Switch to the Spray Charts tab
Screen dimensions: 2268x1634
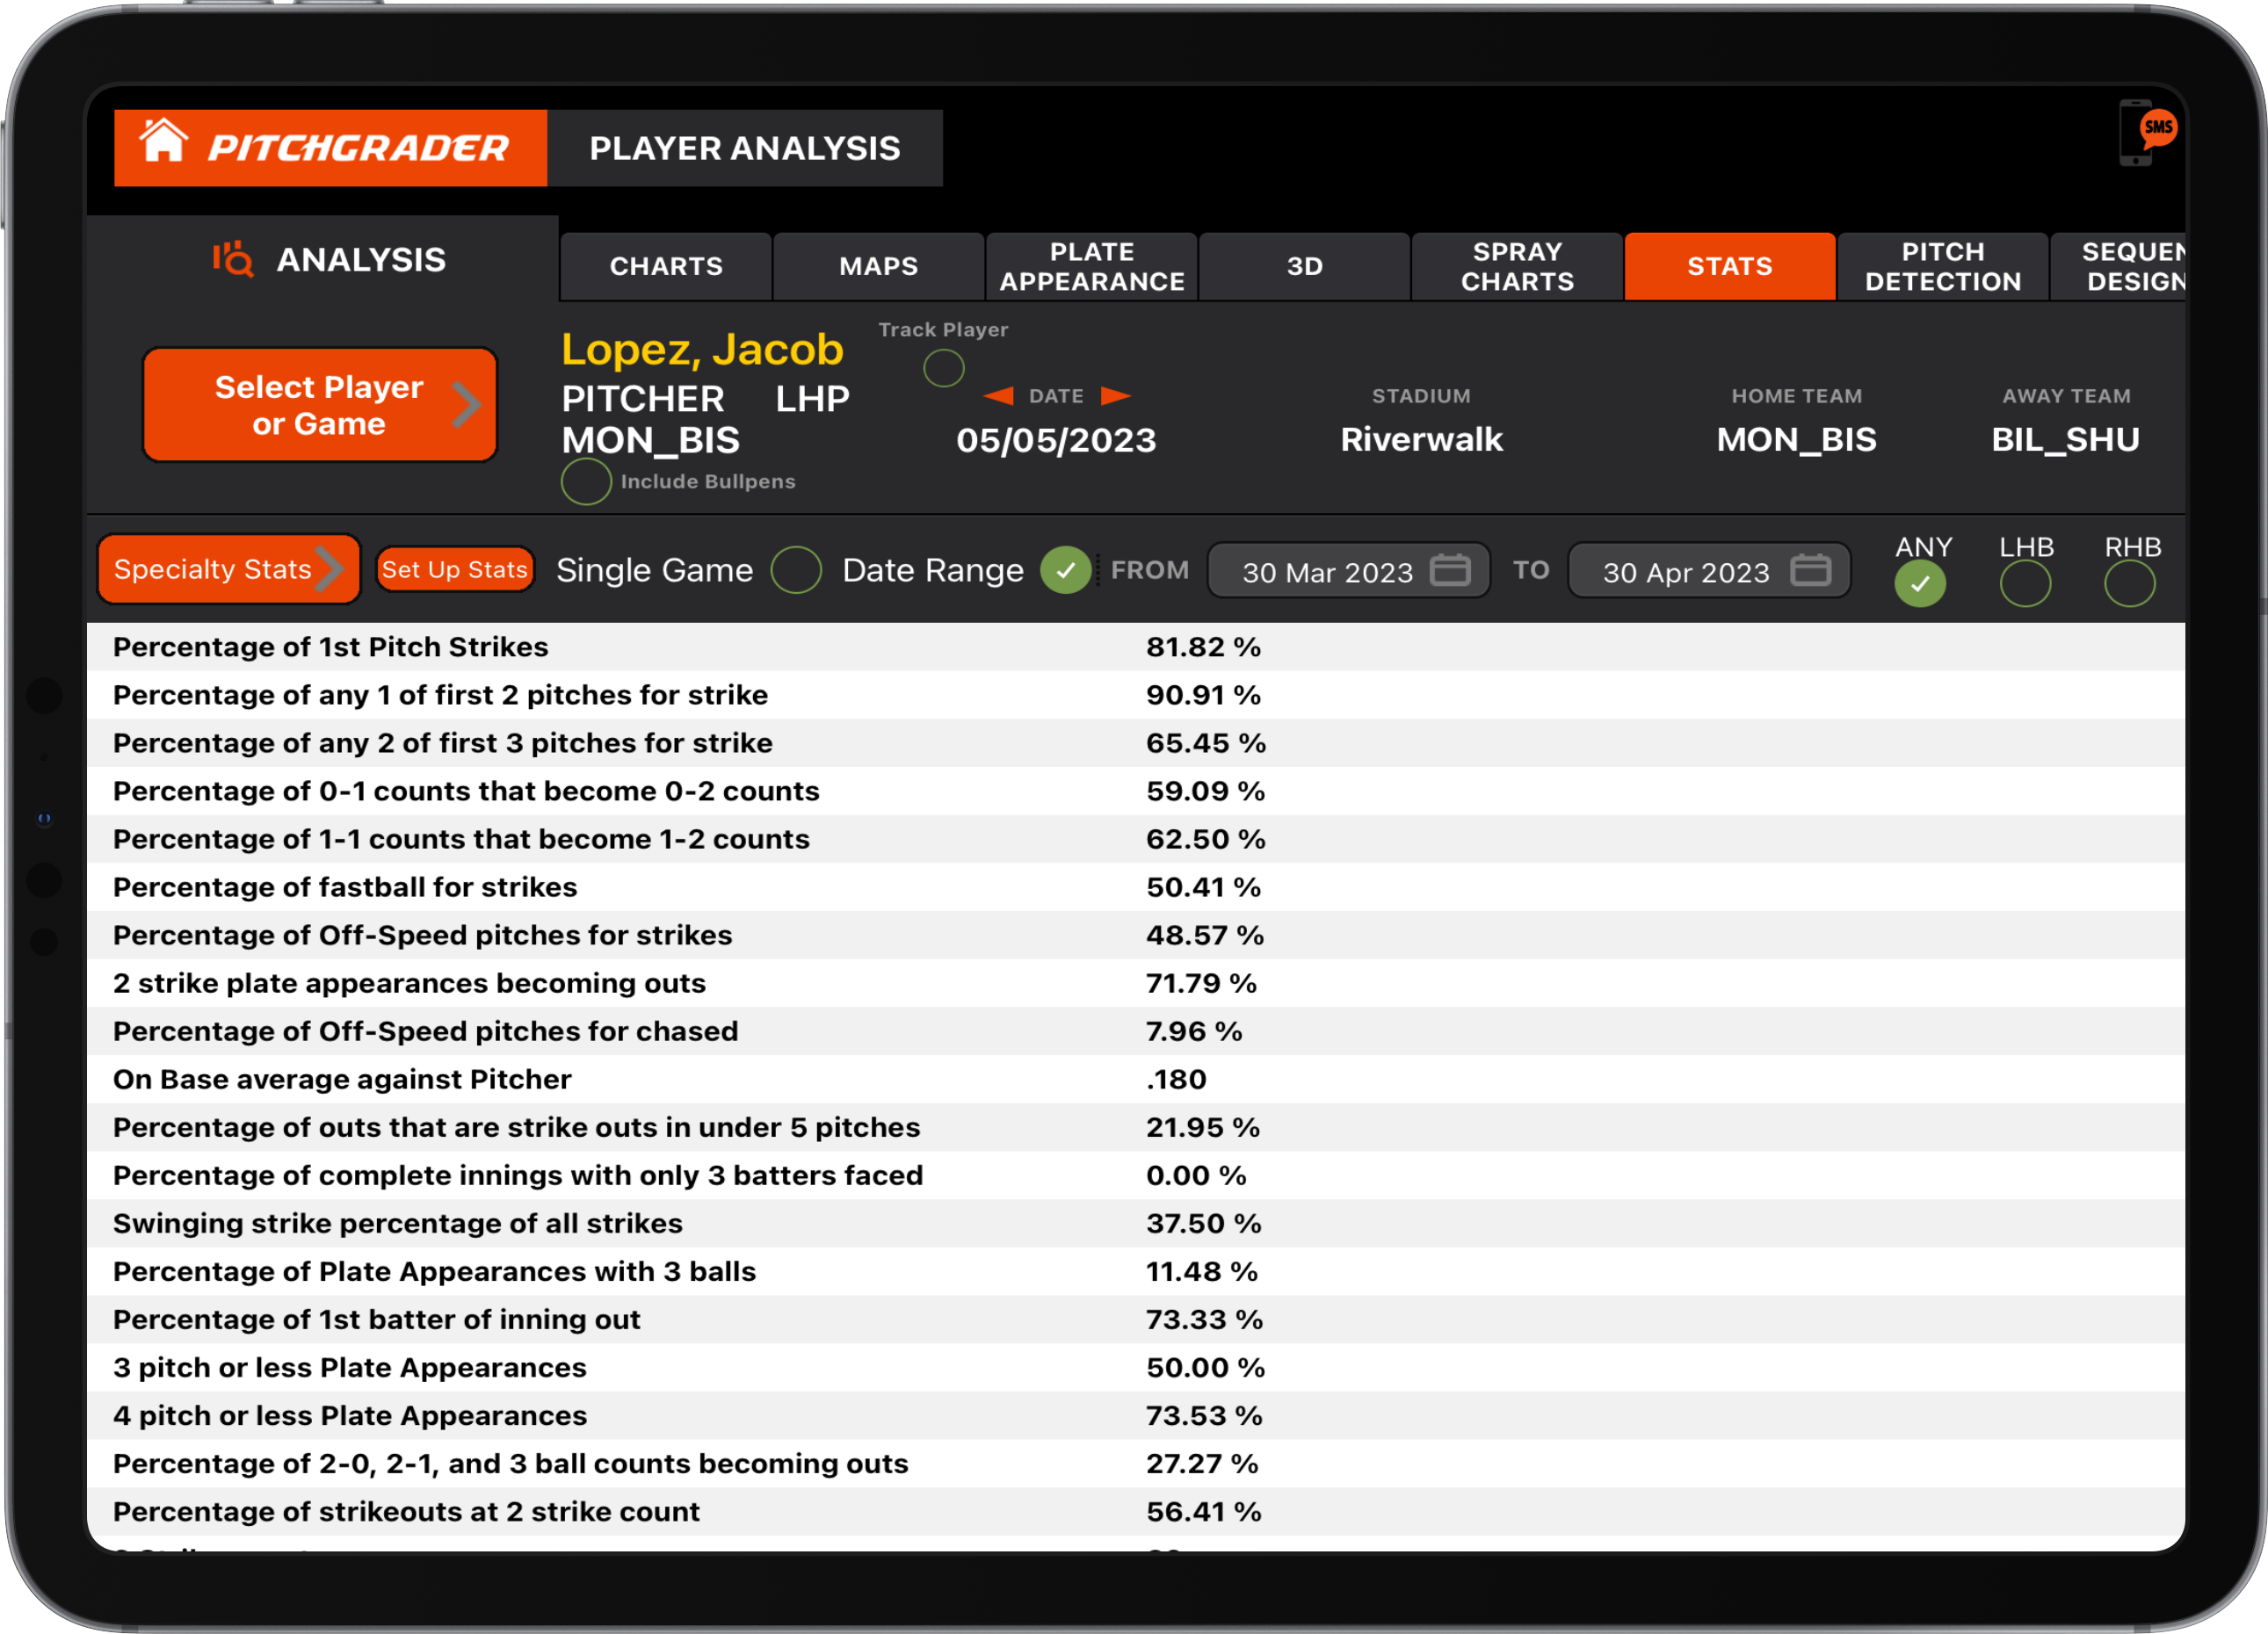coord(1516,266)
